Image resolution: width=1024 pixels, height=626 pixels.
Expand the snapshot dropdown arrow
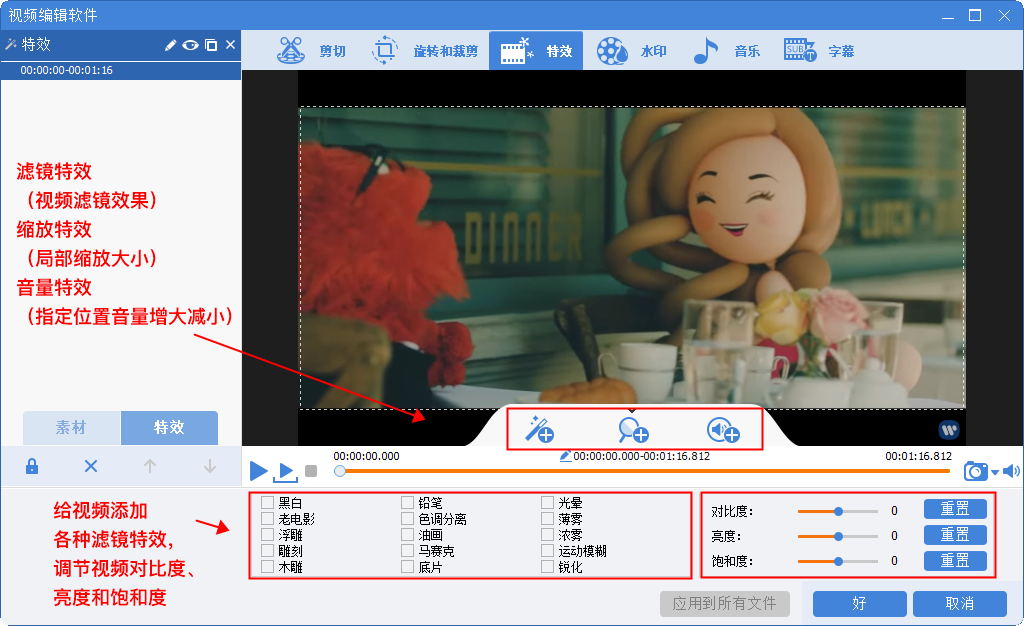[x=995, y=472]
